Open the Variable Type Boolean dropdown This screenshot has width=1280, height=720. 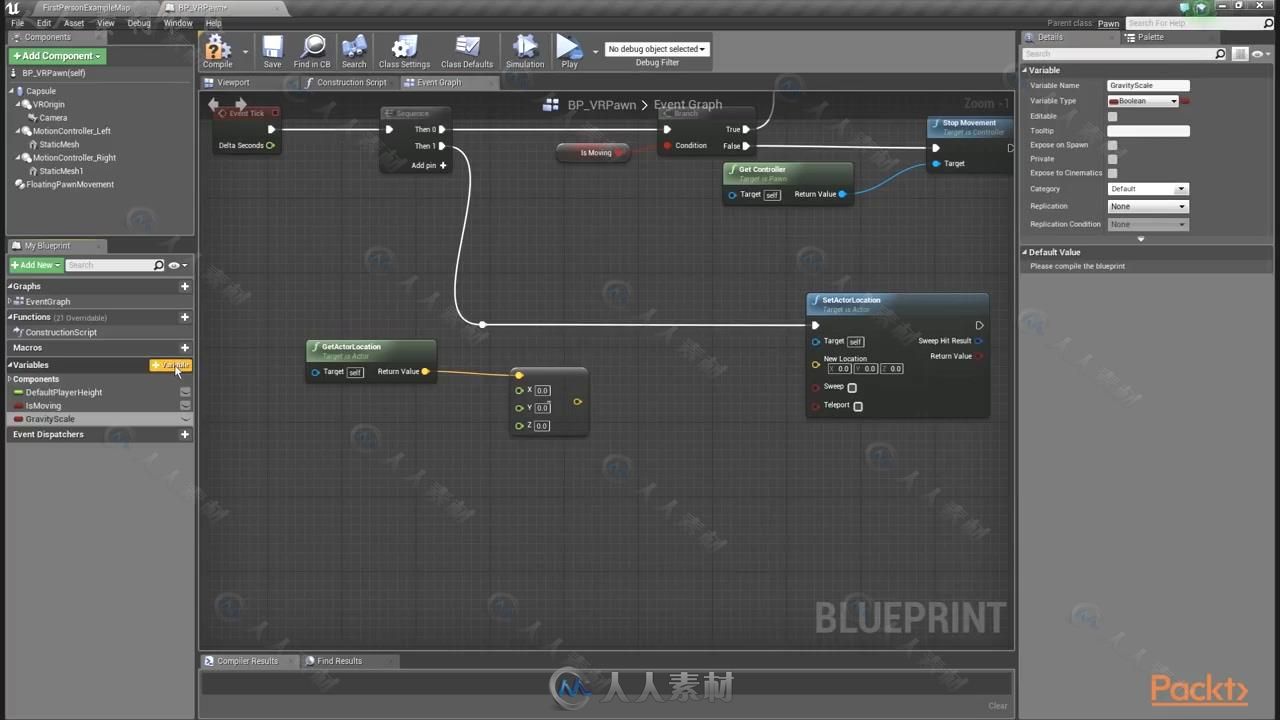pos(1143,101)
